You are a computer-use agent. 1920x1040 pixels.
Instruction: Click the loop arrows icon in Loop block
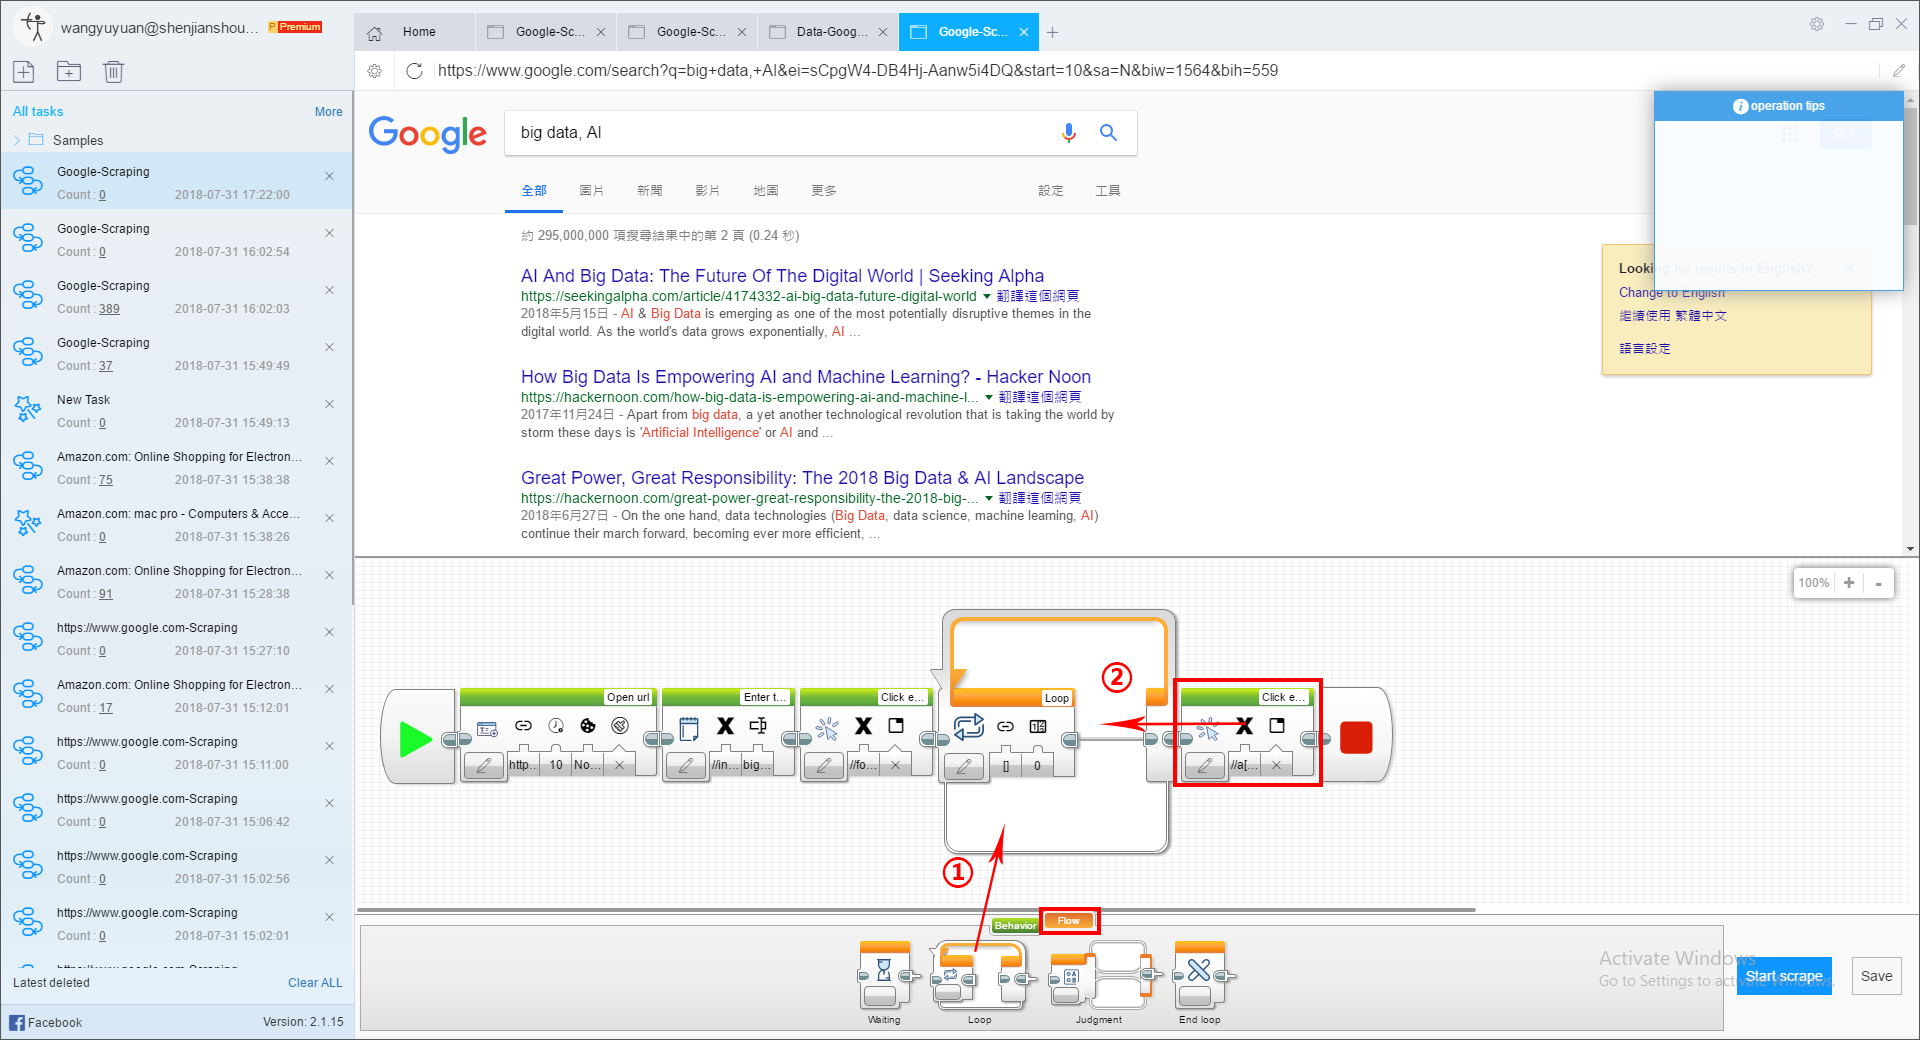[x=969, y=726]
